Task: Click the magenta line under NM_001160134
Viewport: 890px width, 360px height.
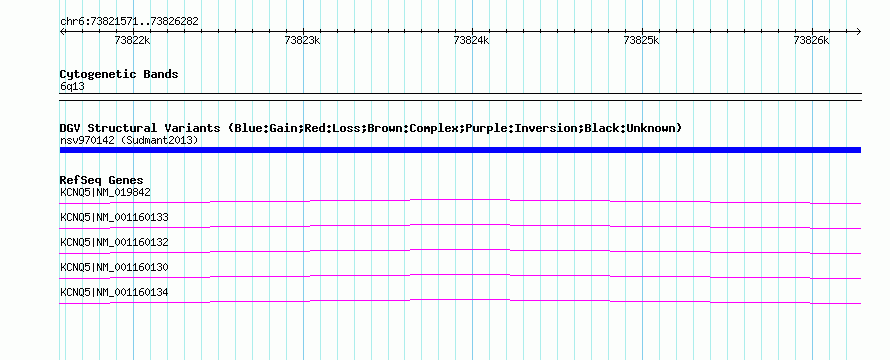Action: (x=460, y=301)
